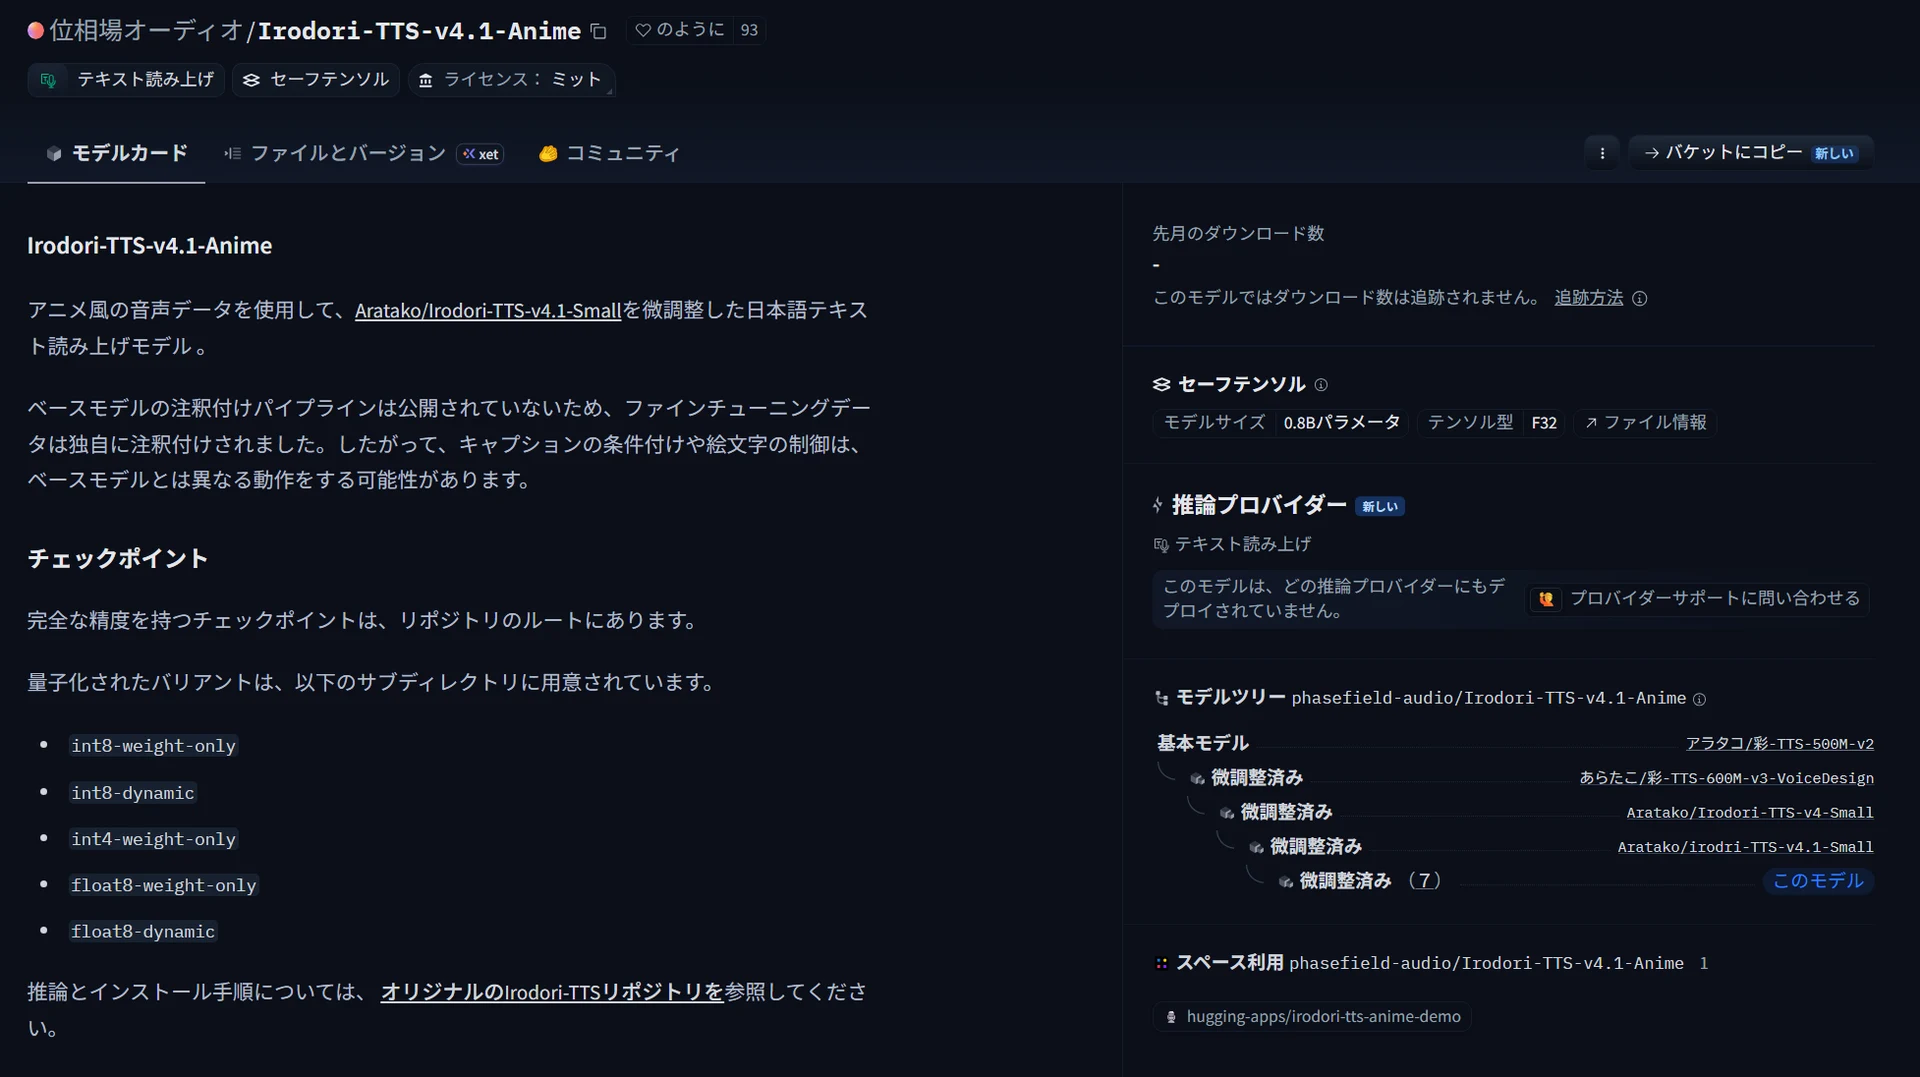Click 先月のダウンロード数 label
Screen dimensions: 1920x1077
pyautogui.click(x=1238, y=233)
